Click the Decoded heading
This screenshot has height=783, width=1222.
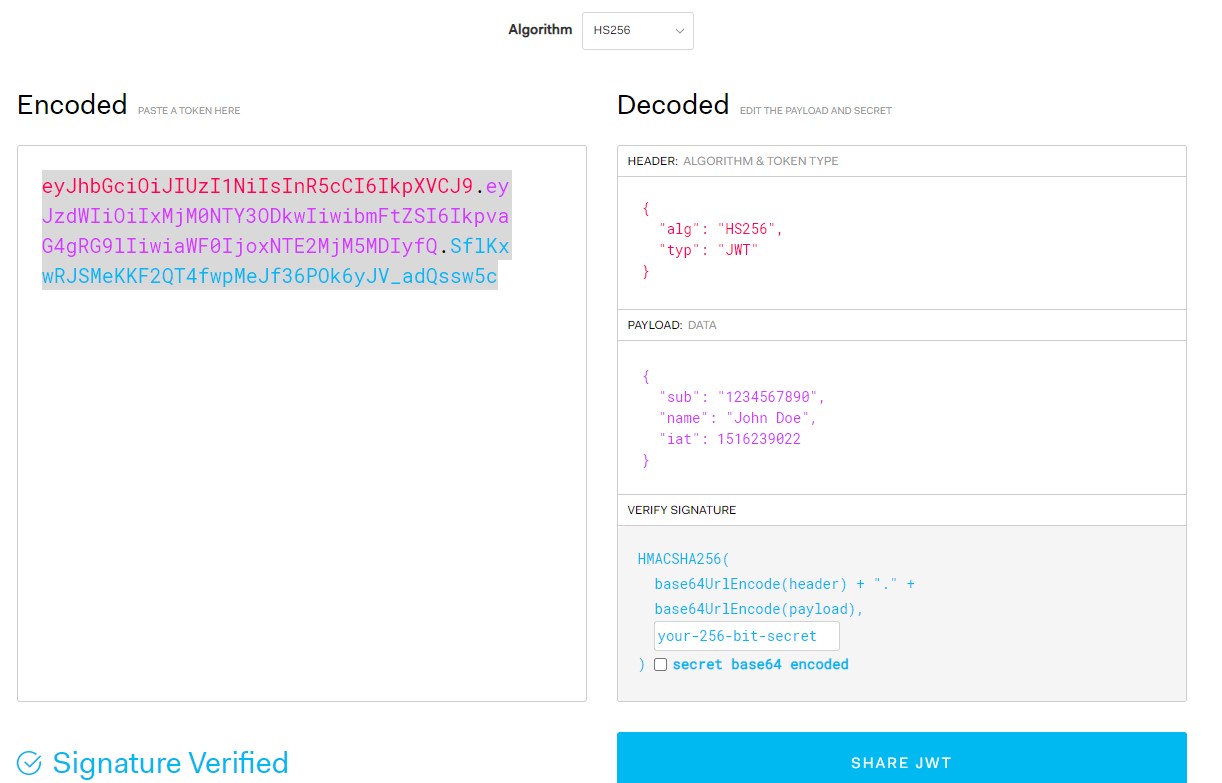tap(673, 105)
